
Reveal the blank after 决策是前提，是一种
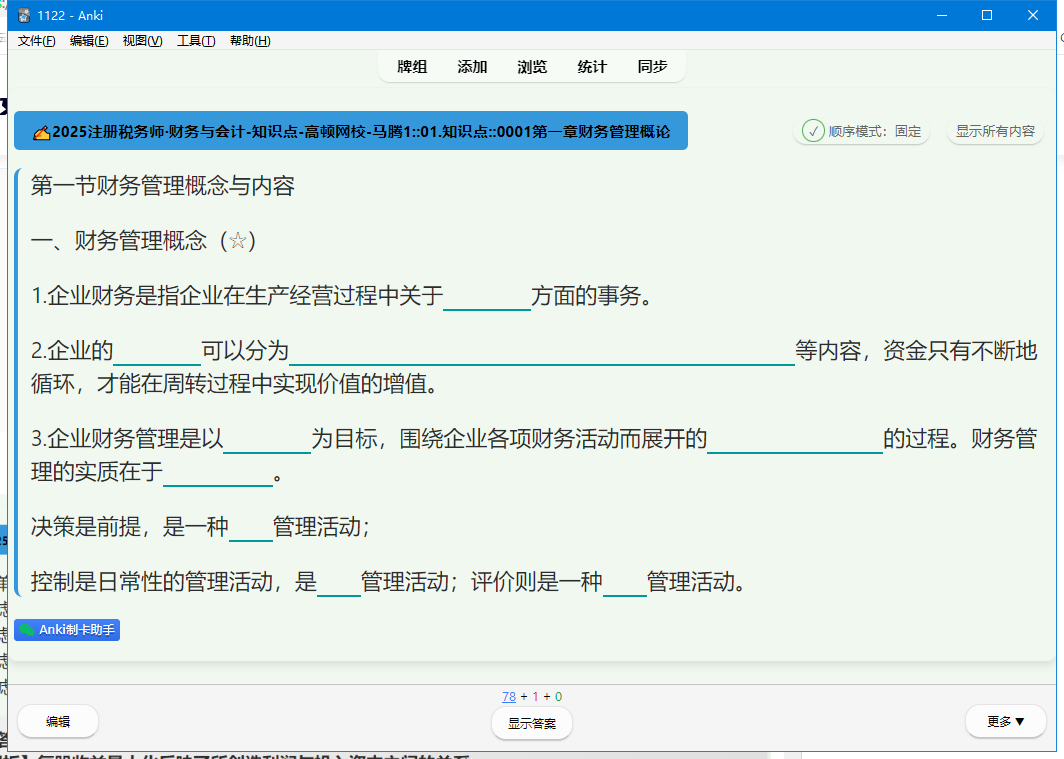pyautogui.click(x=251, y=529)
